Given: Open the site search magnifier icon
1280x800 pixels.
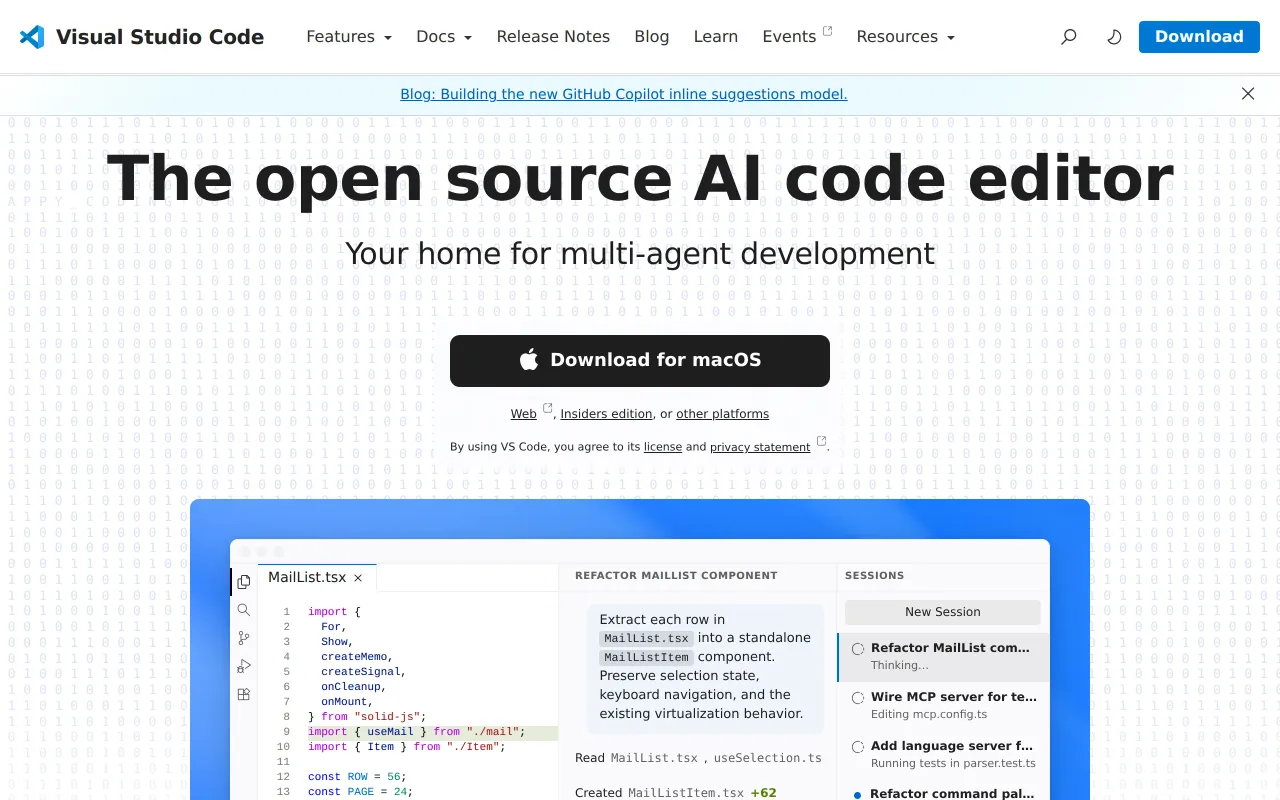Looking at the screenshot, I should point(1069,37).
